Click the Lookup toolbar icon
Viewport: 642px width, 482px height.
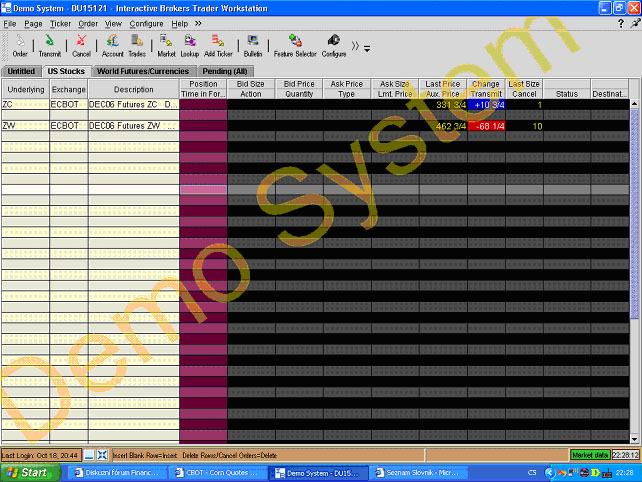point(190,45)
